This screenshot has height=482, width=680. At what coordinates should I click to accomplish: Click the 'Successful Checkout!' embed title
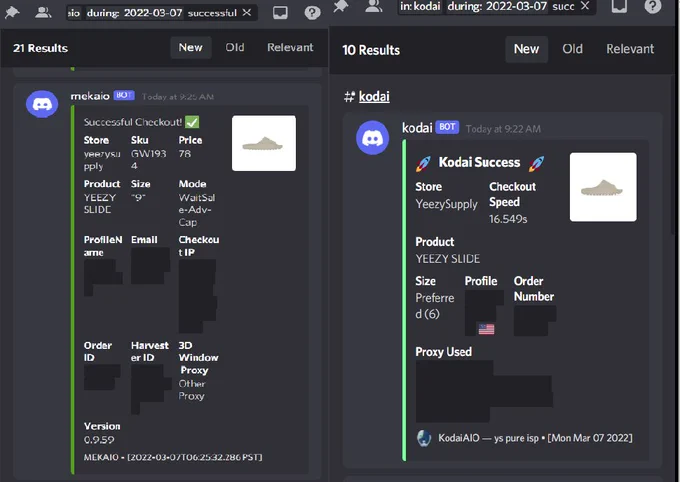pyautogui.click(x=133, y=122)
